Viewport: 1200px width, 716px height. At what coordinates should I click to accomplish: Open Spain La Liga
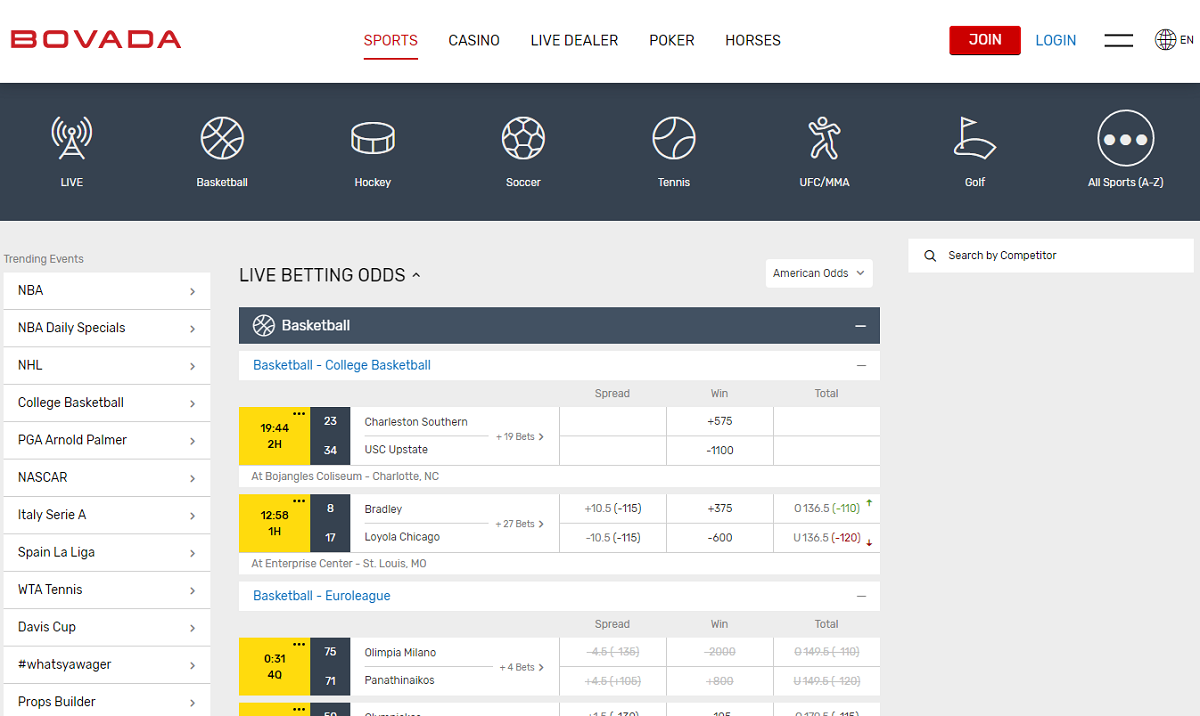[105, 552]
